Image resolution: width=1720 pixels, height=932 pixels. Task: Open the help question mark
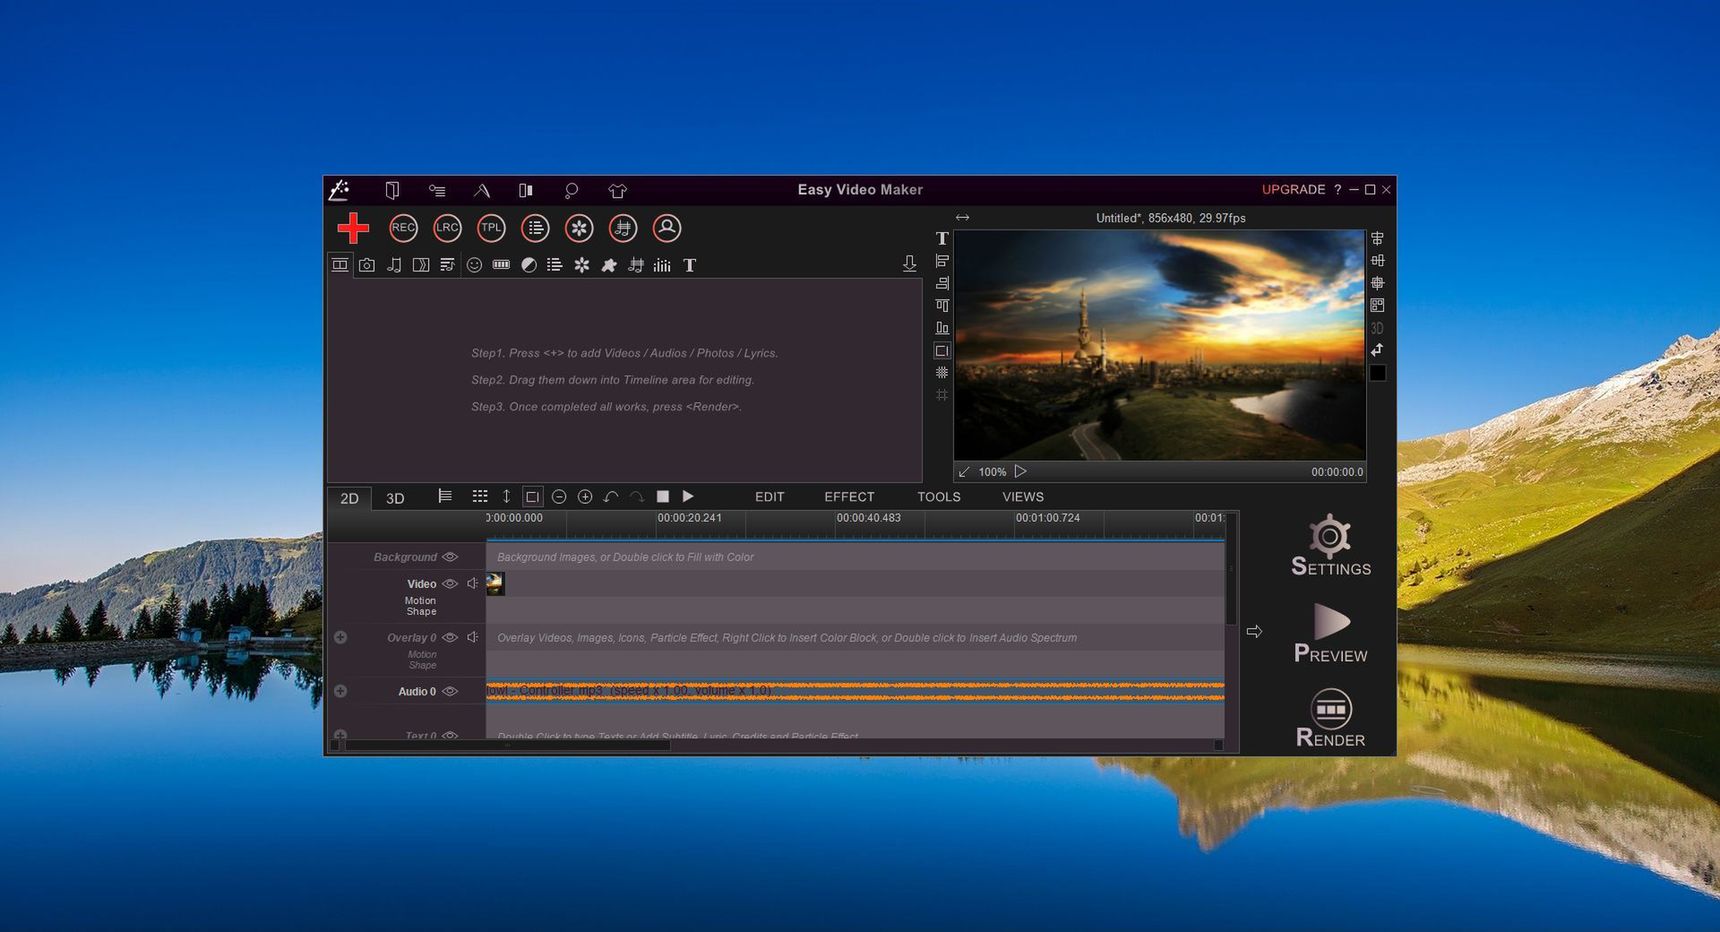[x=1337, y=189]
